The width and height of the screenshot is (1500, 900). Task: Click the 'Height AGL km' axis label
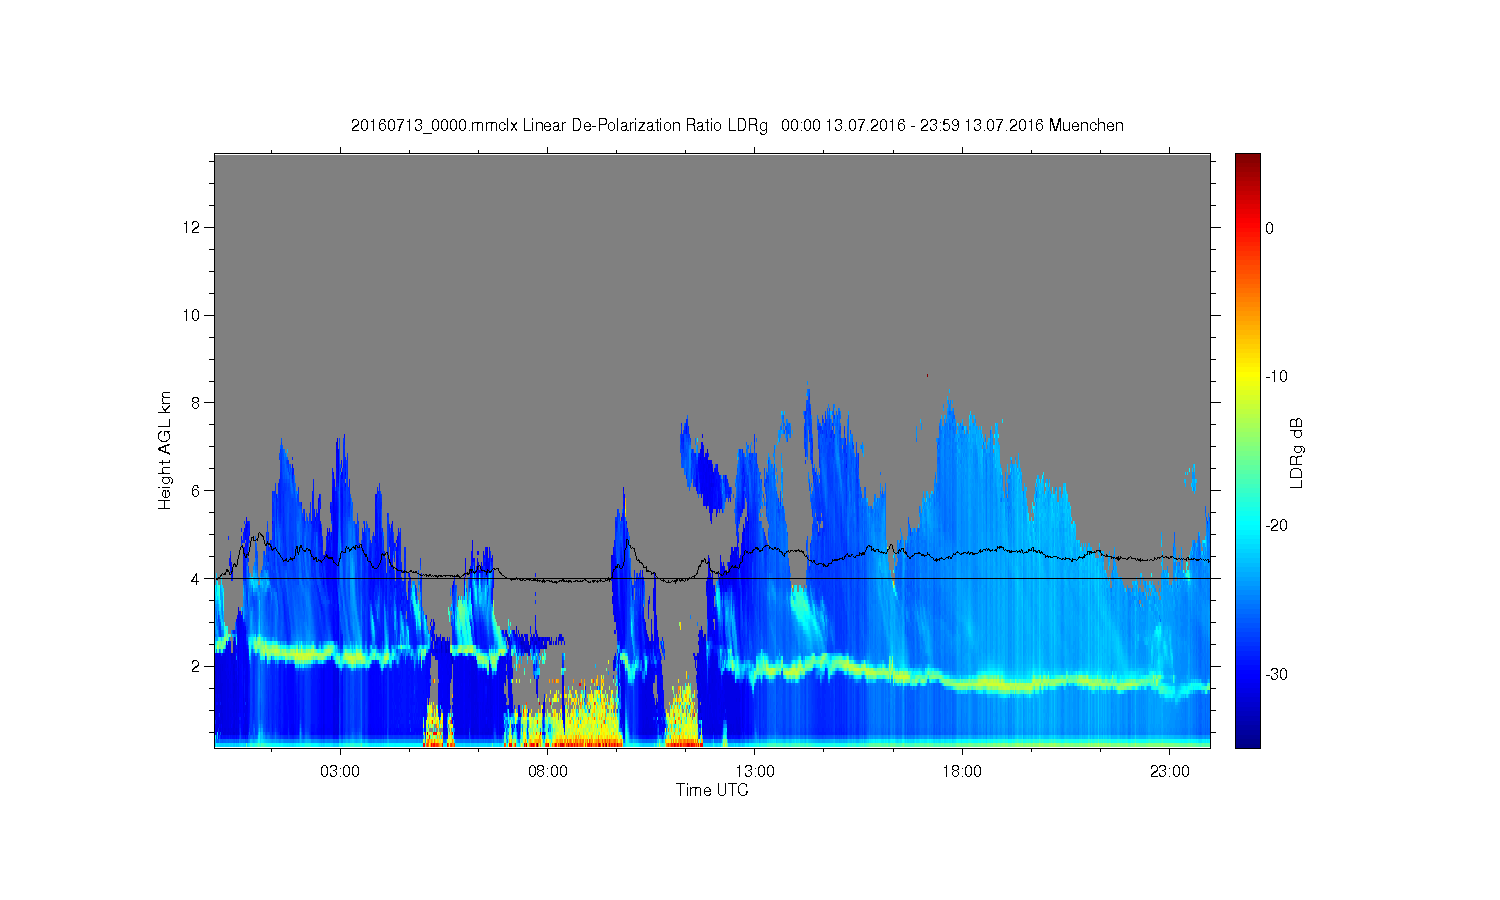coord(165,450)
